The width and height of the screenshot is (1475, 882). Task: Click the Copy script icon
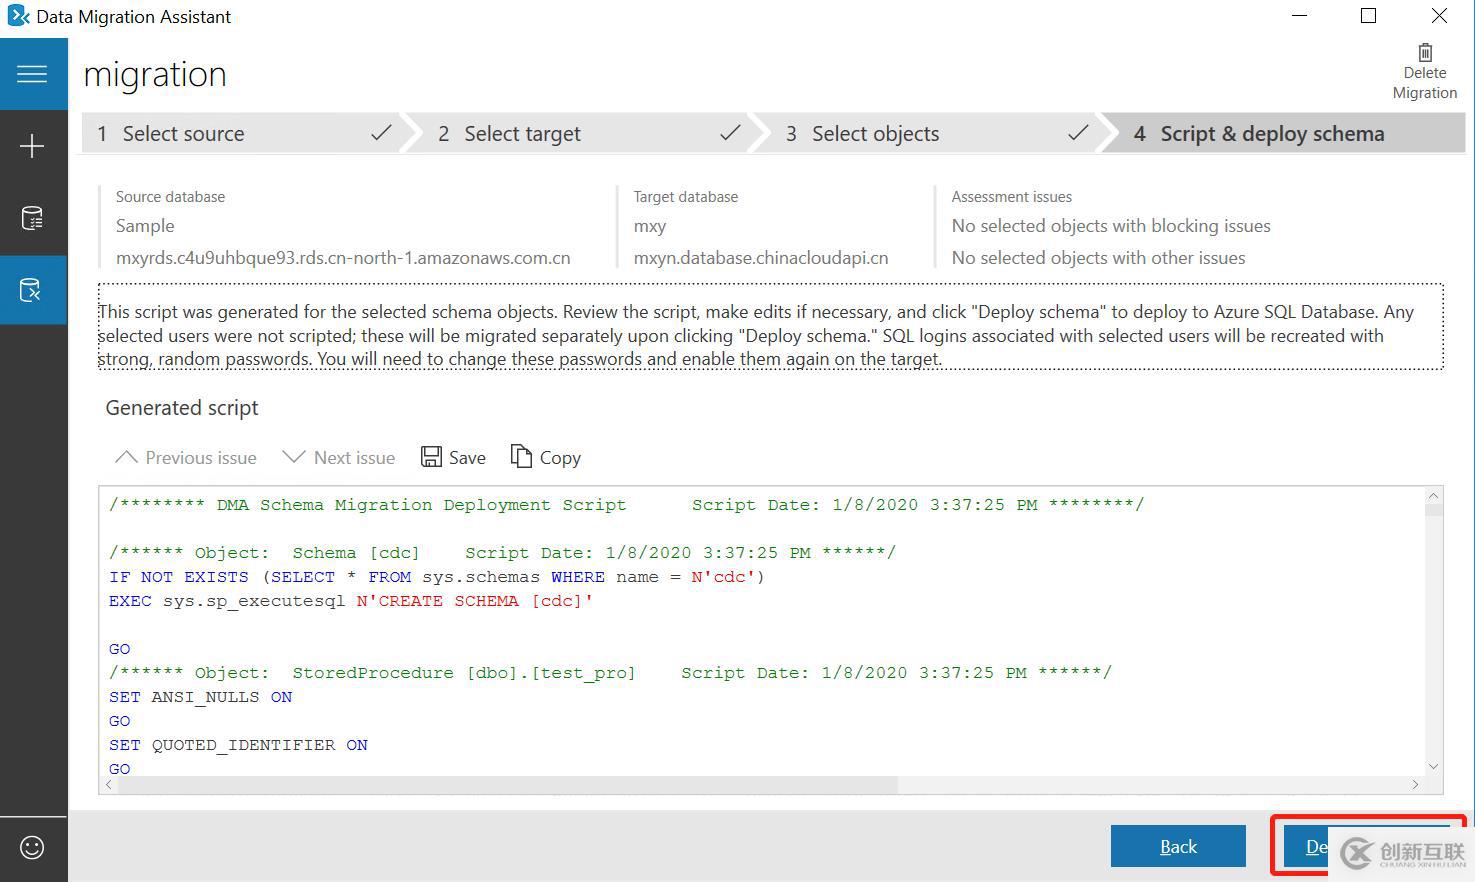[x=521, y=456]
